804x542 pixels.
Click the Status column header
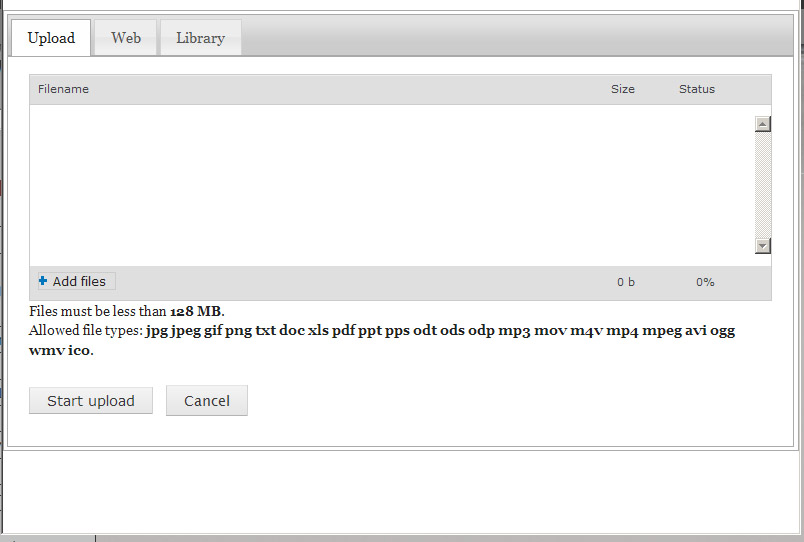tap(697, 89)
